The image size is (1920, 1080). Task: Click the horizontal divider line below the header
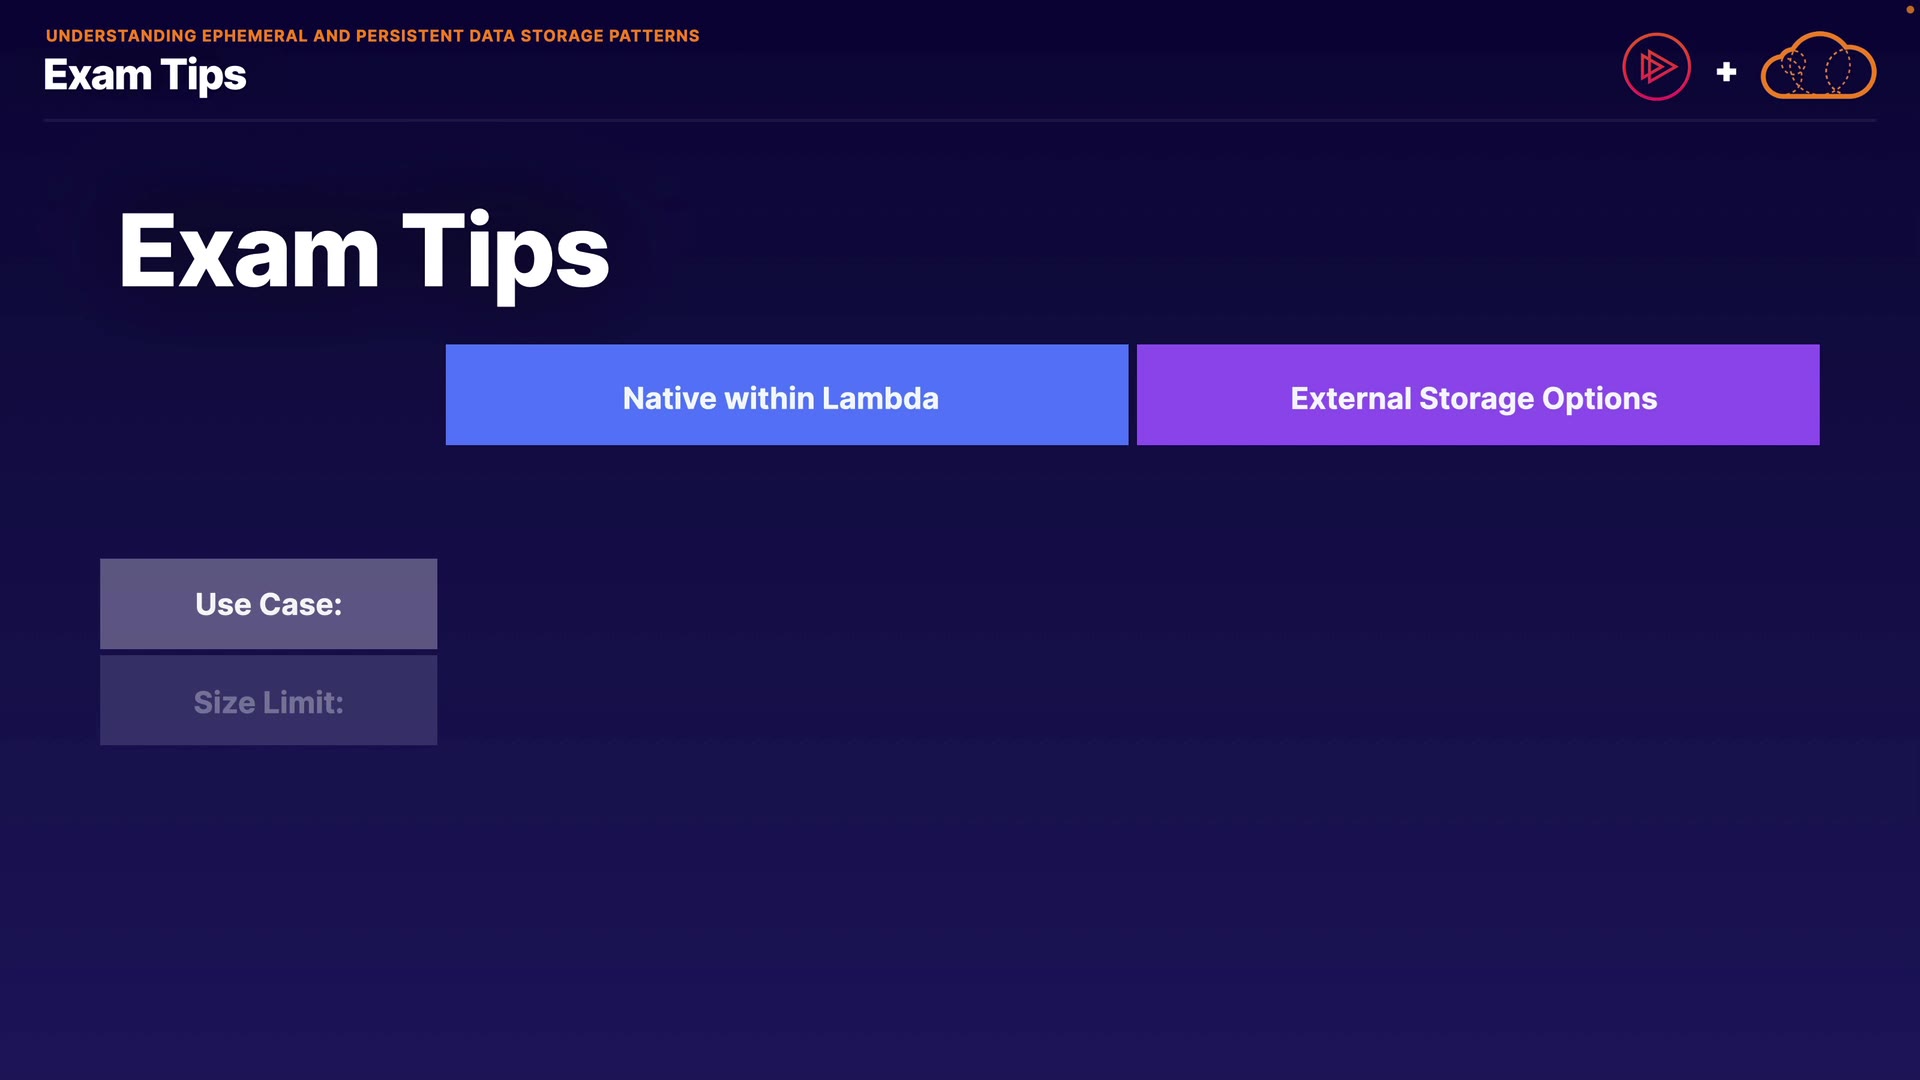958,120
